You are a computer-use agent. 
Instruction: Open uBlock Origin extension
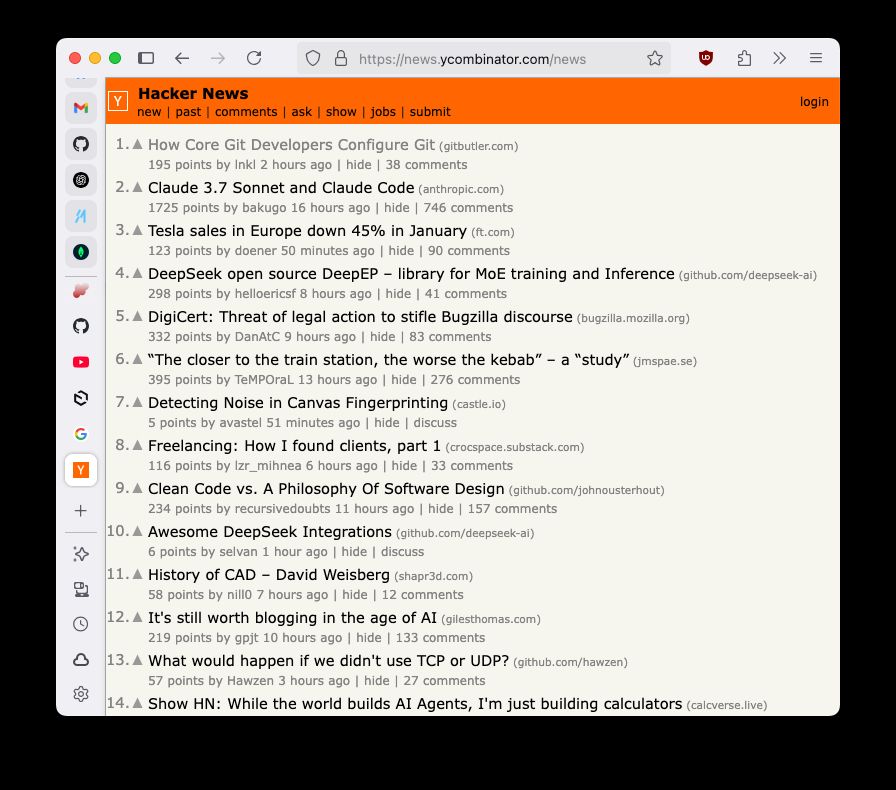click(x=706, y=58)
